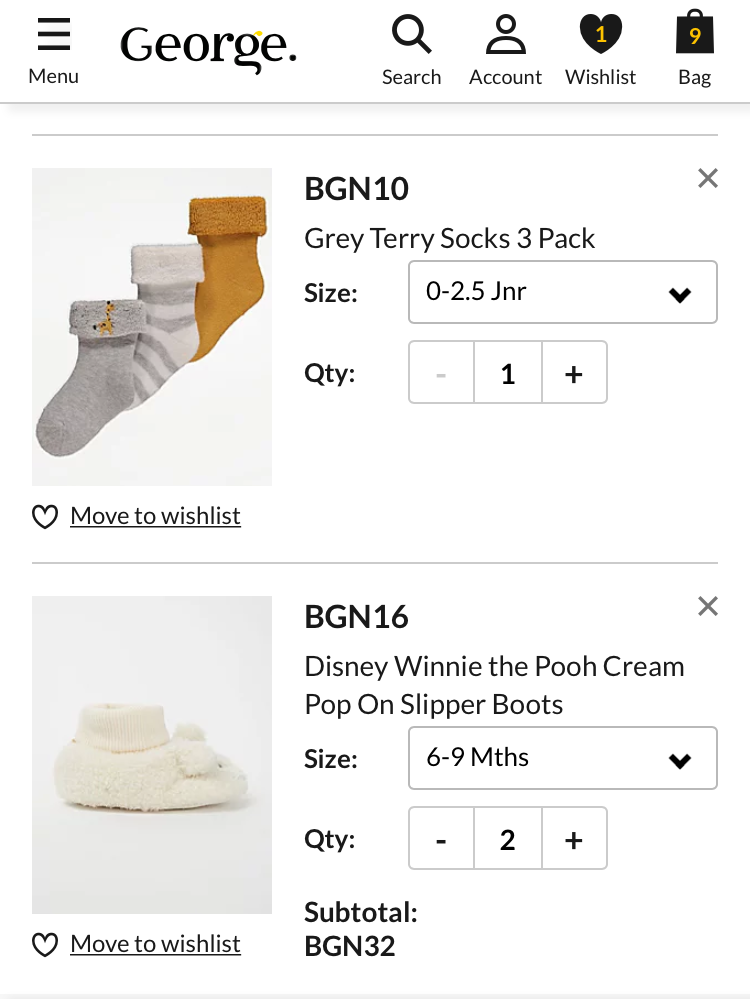Decrease Grey Terry Socks quantity

pos(441,373)
